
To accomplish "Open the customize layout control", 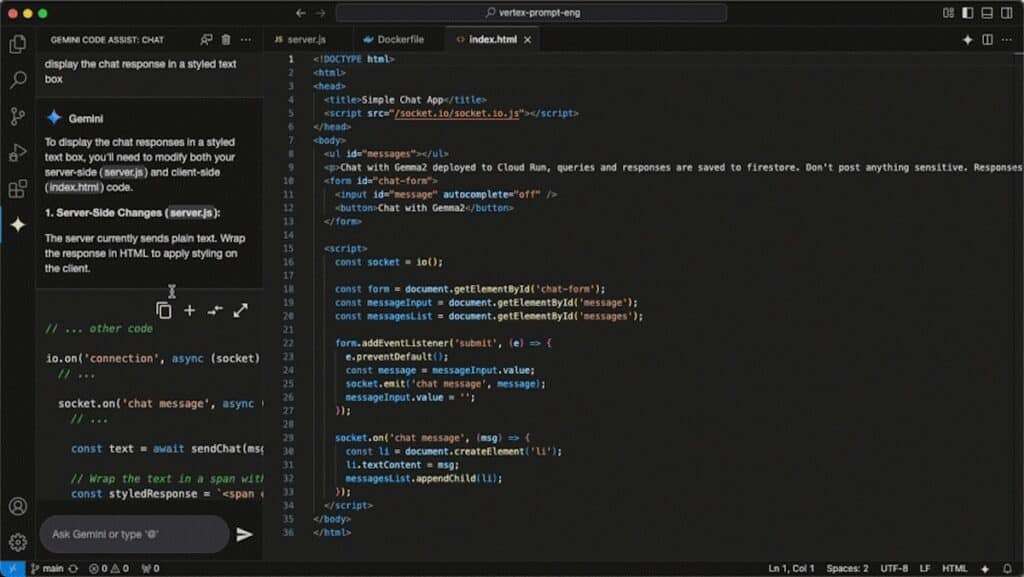I will tap(948, 13).
